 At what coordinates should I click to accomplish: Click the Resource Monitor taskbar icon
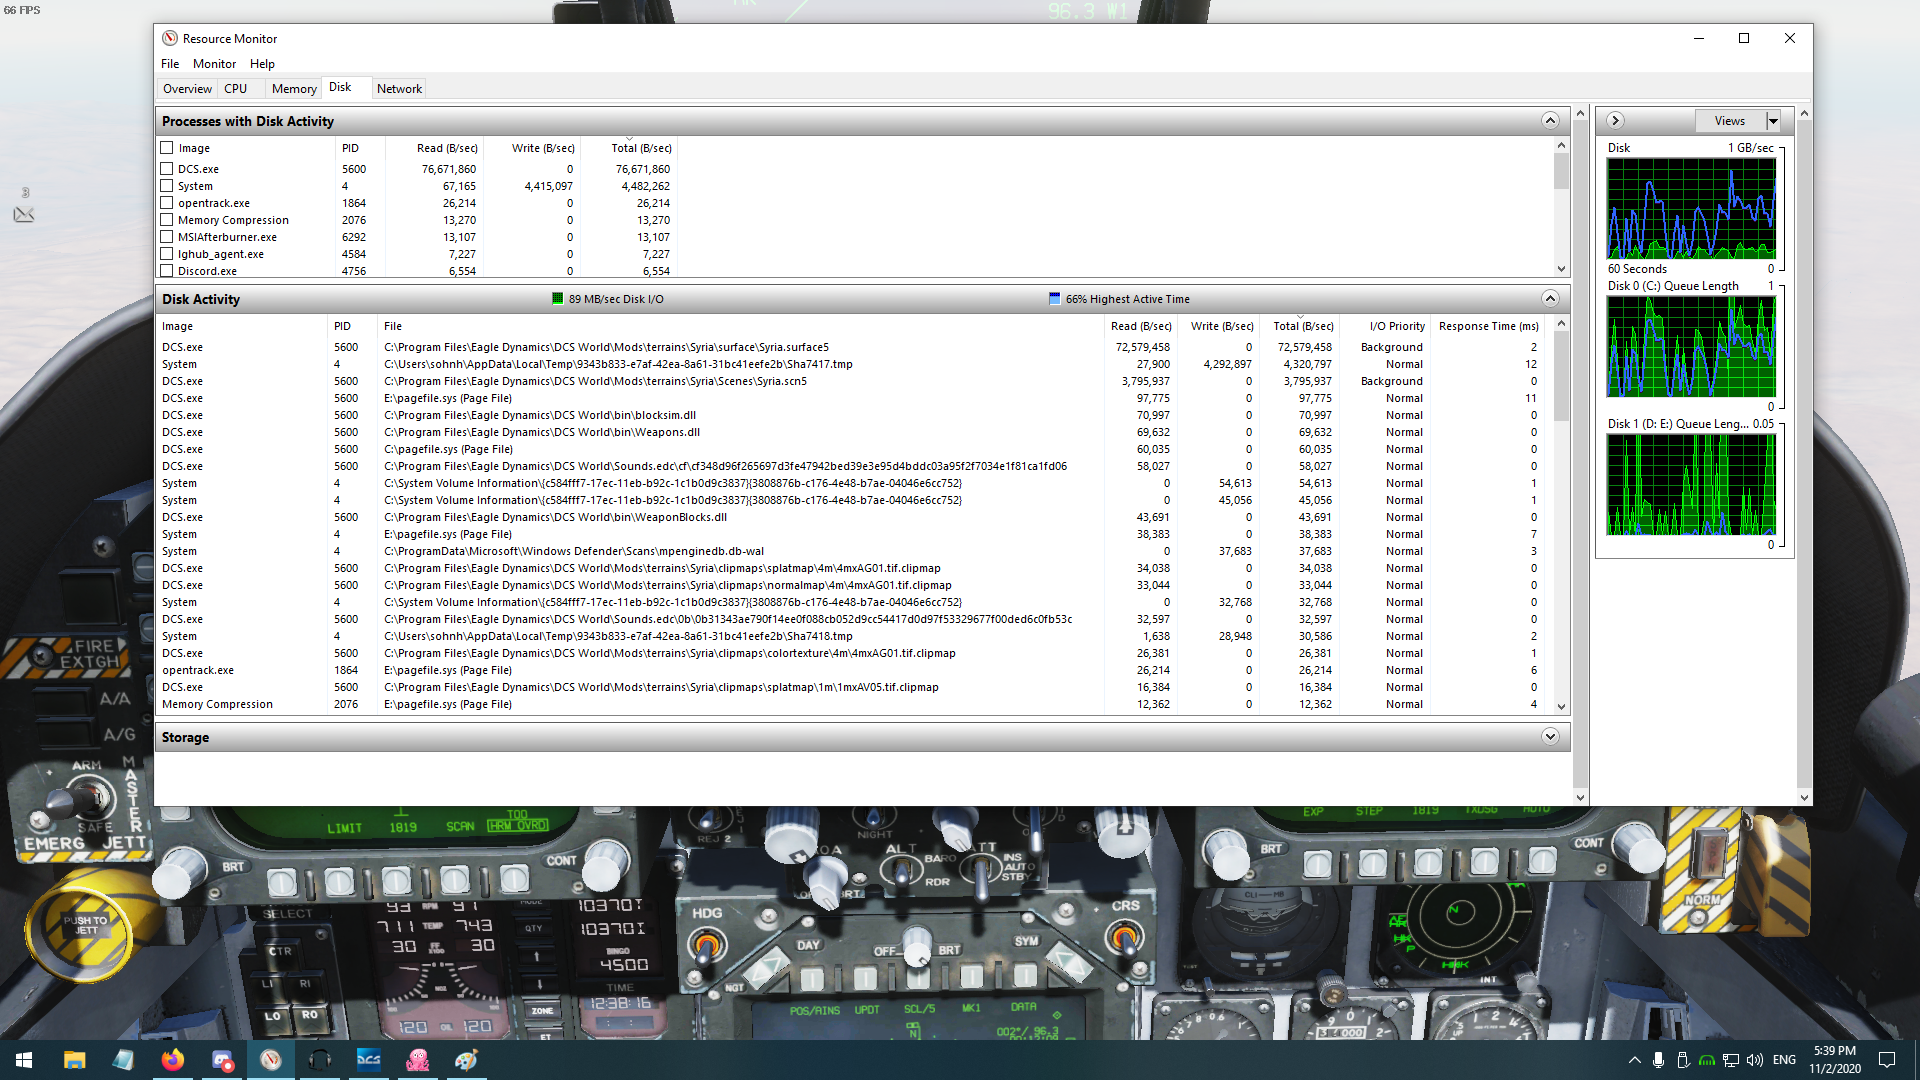coord(271,1060)
